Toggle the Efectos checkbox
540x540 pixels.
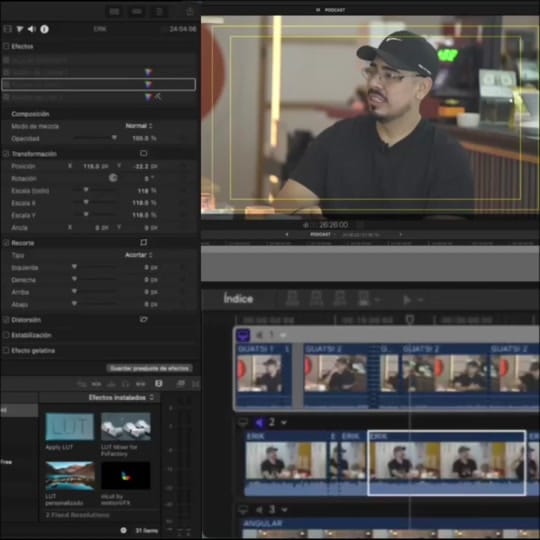click(6, 46)
